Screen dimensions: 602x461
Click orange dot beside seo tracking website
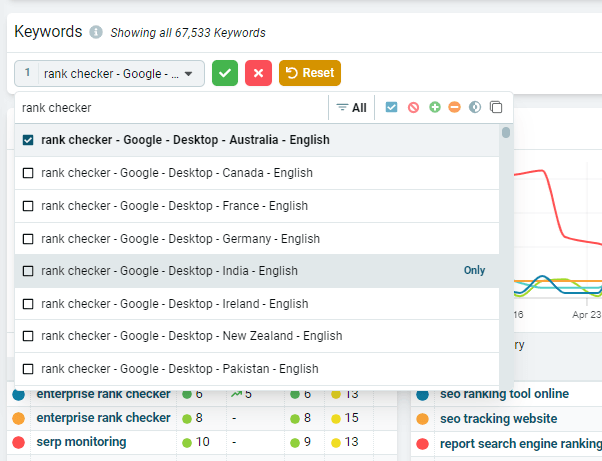click(x=422, y=419)
